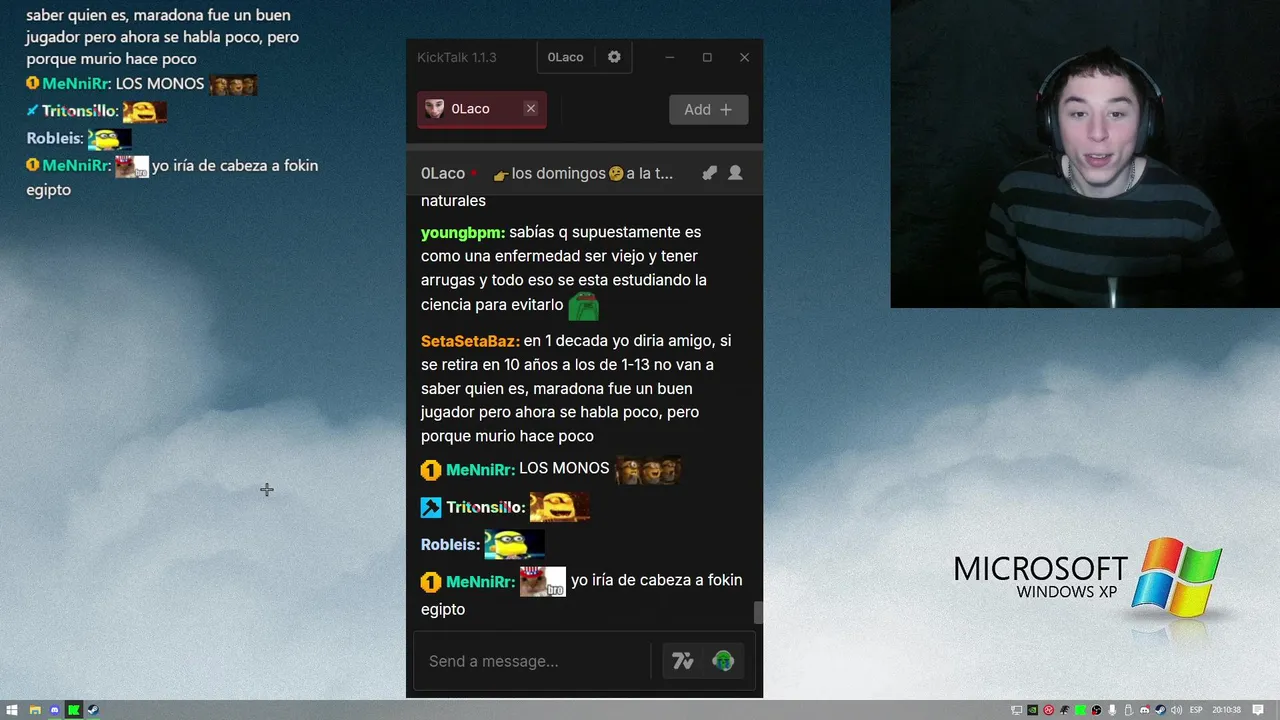Click 0Laco streamer name in chat header
The image size is (1280, 720).
443,173
